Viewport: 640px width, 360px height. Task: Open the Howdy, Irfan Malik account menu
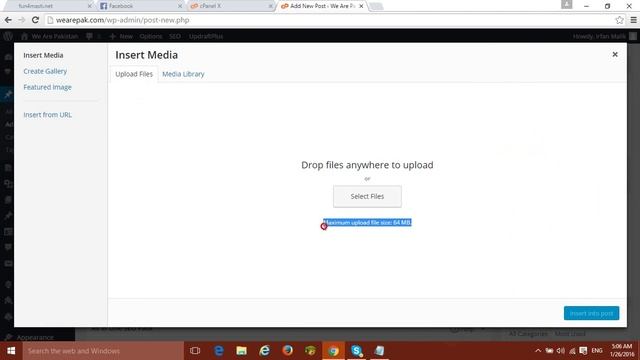click(x=604, y=36)
